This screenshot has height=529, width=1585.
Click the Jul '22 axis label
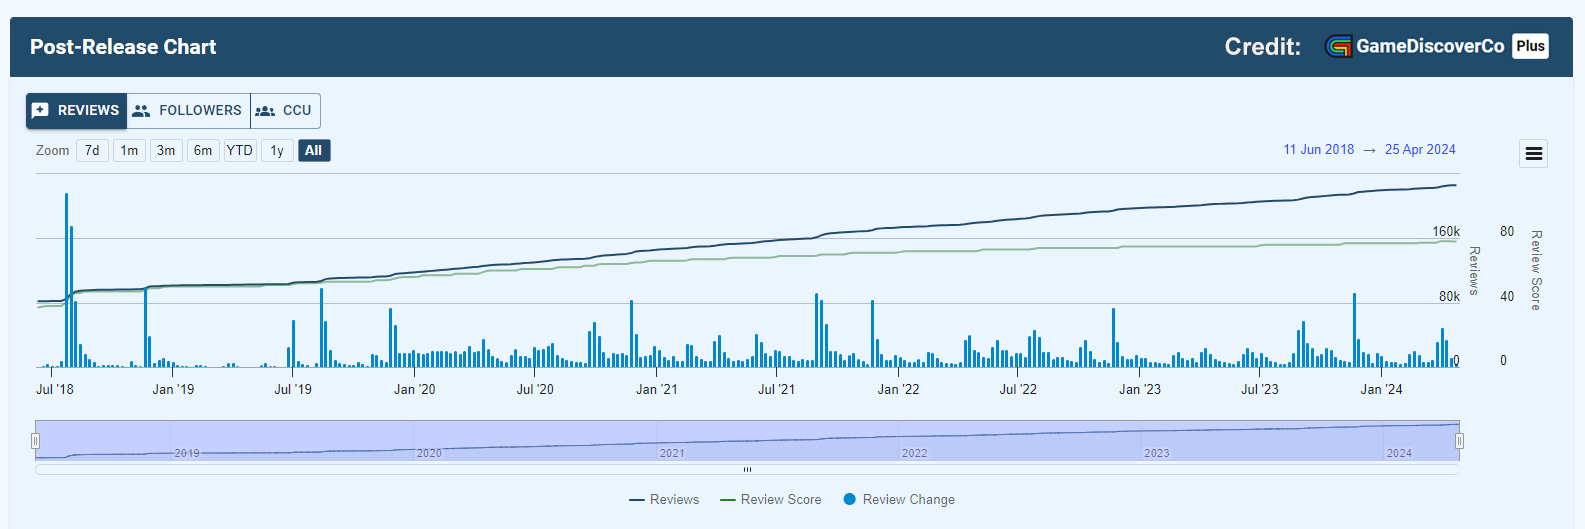tap(1018, 390)
